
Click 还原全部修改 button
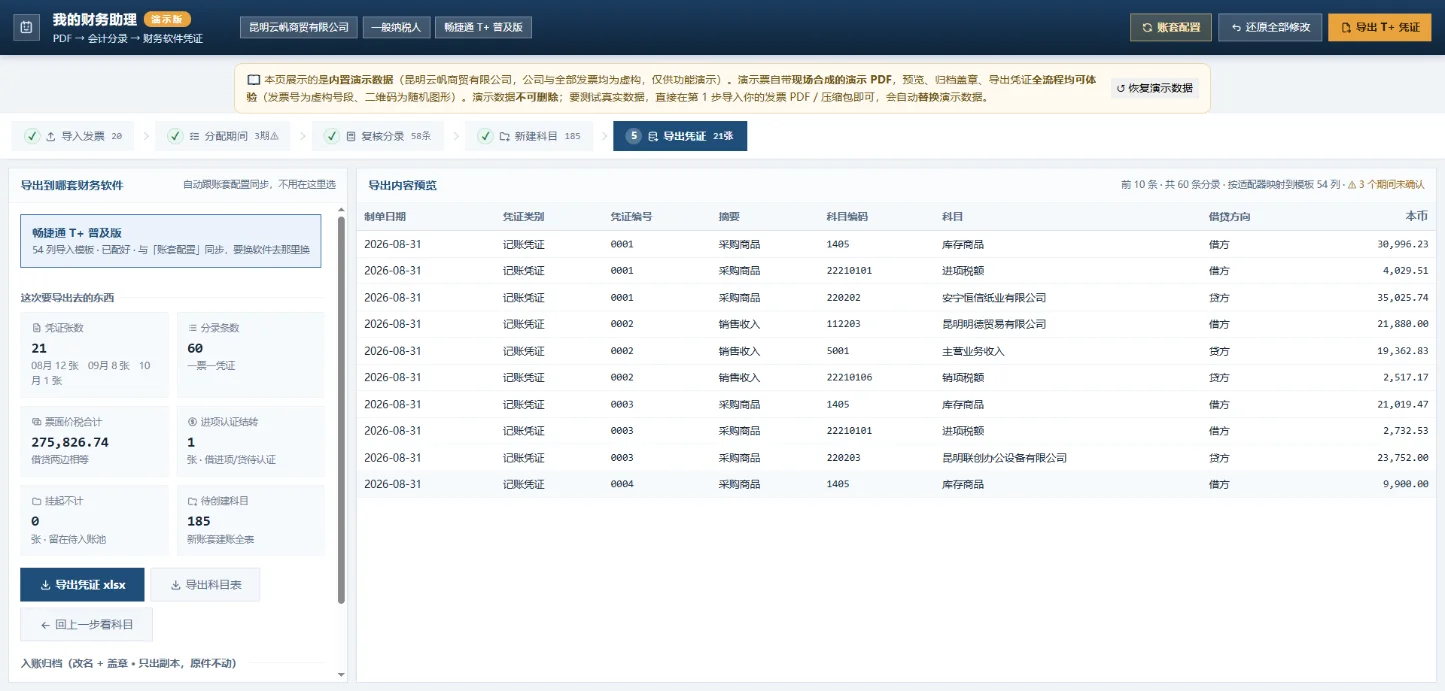click(x=1270, y=27)
